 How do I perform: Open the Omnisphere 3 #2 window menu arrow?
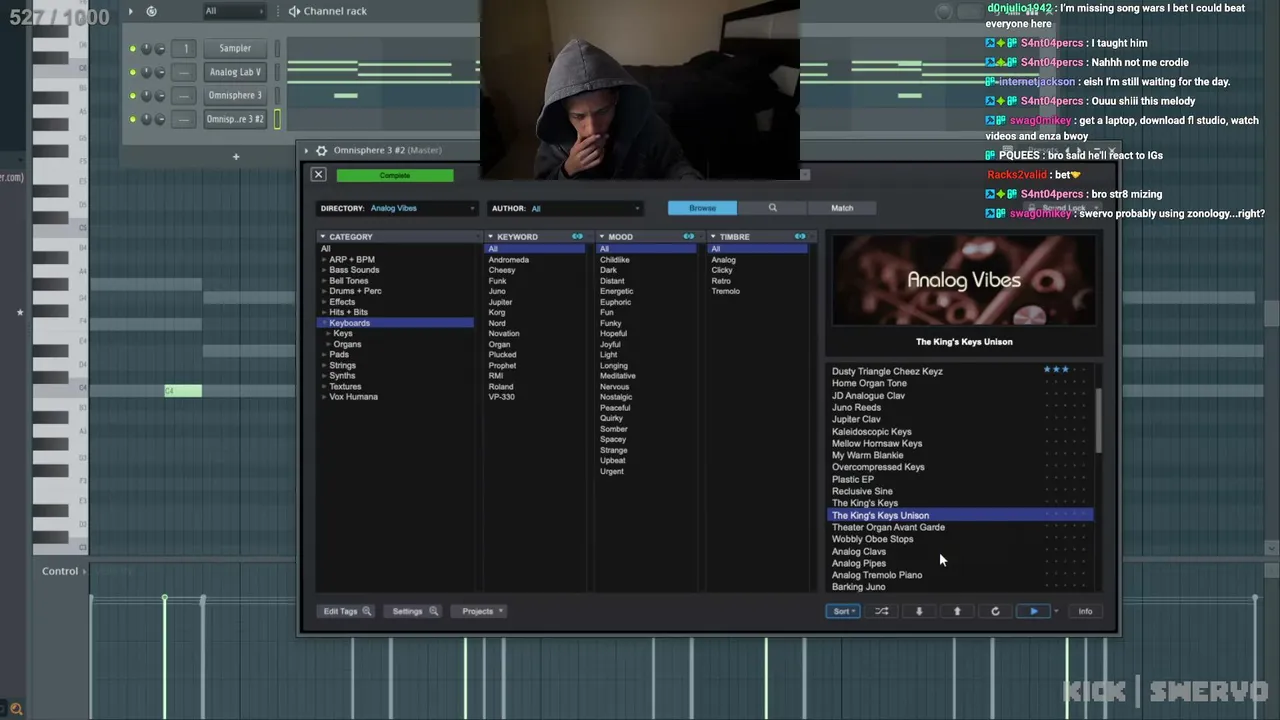(307, 151)
